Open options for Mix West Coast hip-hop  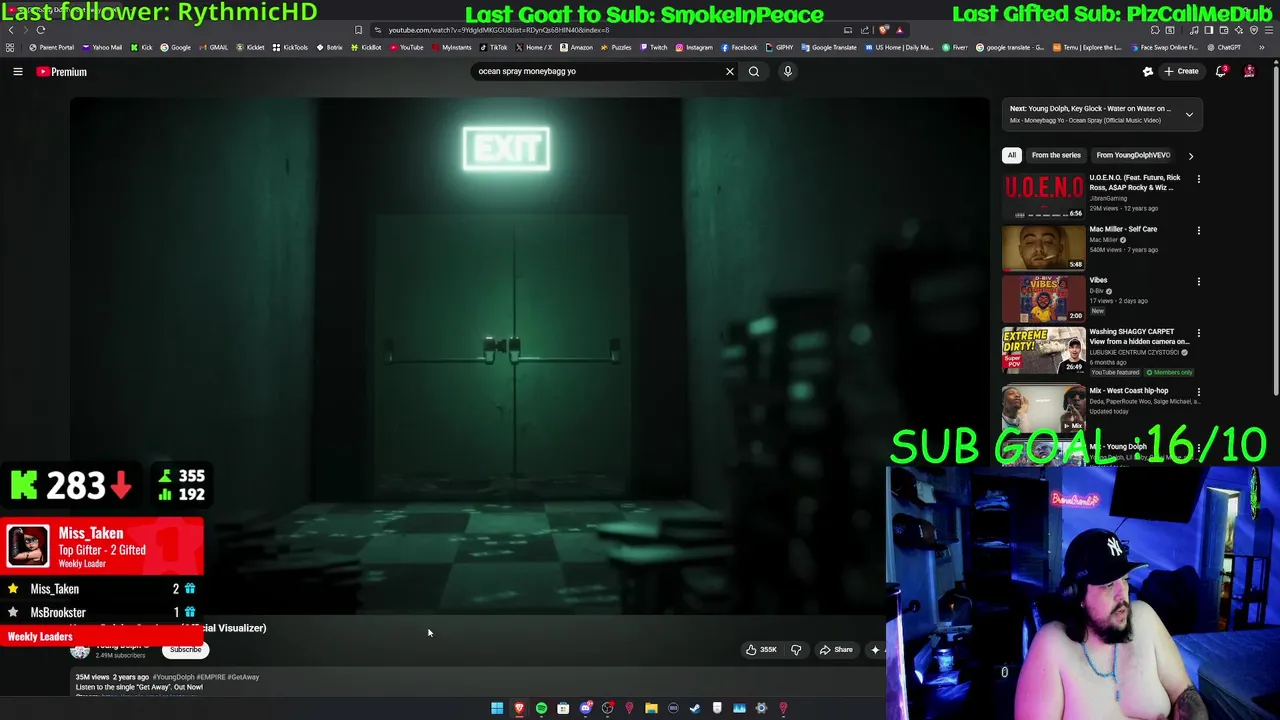coord(1198,392)
